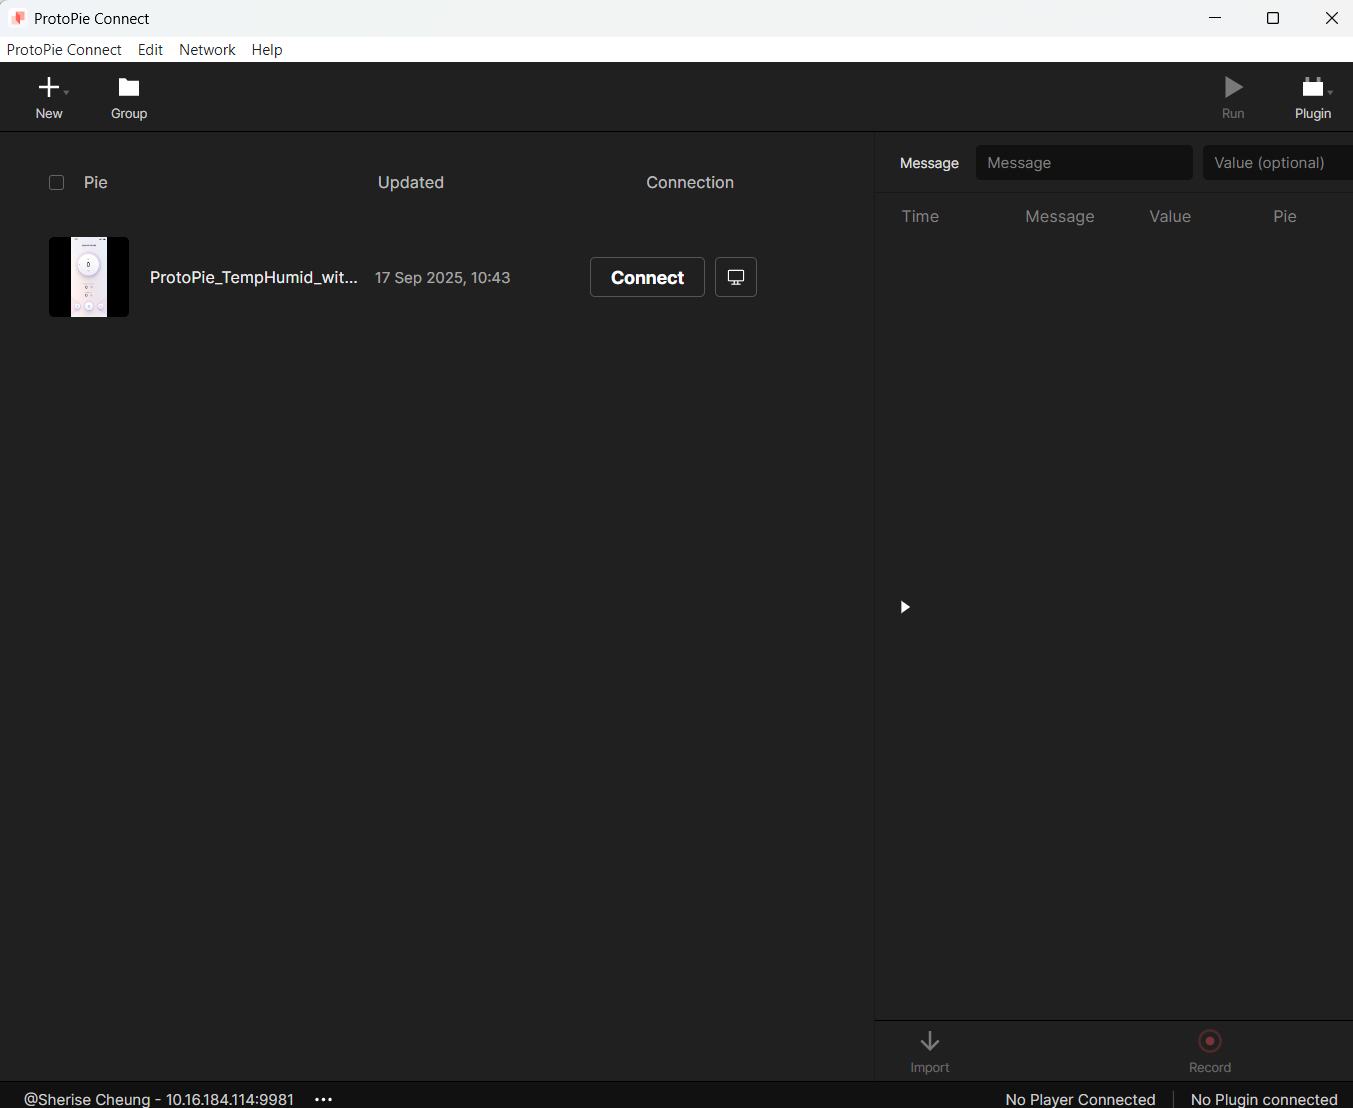1353x1108 pixels.
Task: Click the ProtoPie logo in the title bar
Action: tap(17, 17)
